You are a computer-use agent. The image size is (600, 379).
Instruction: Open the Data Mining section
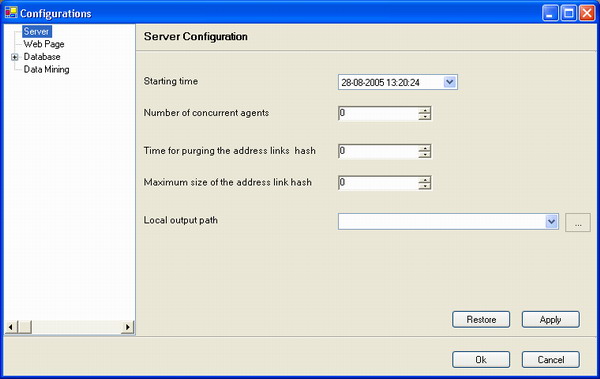[x=46, y=69]
